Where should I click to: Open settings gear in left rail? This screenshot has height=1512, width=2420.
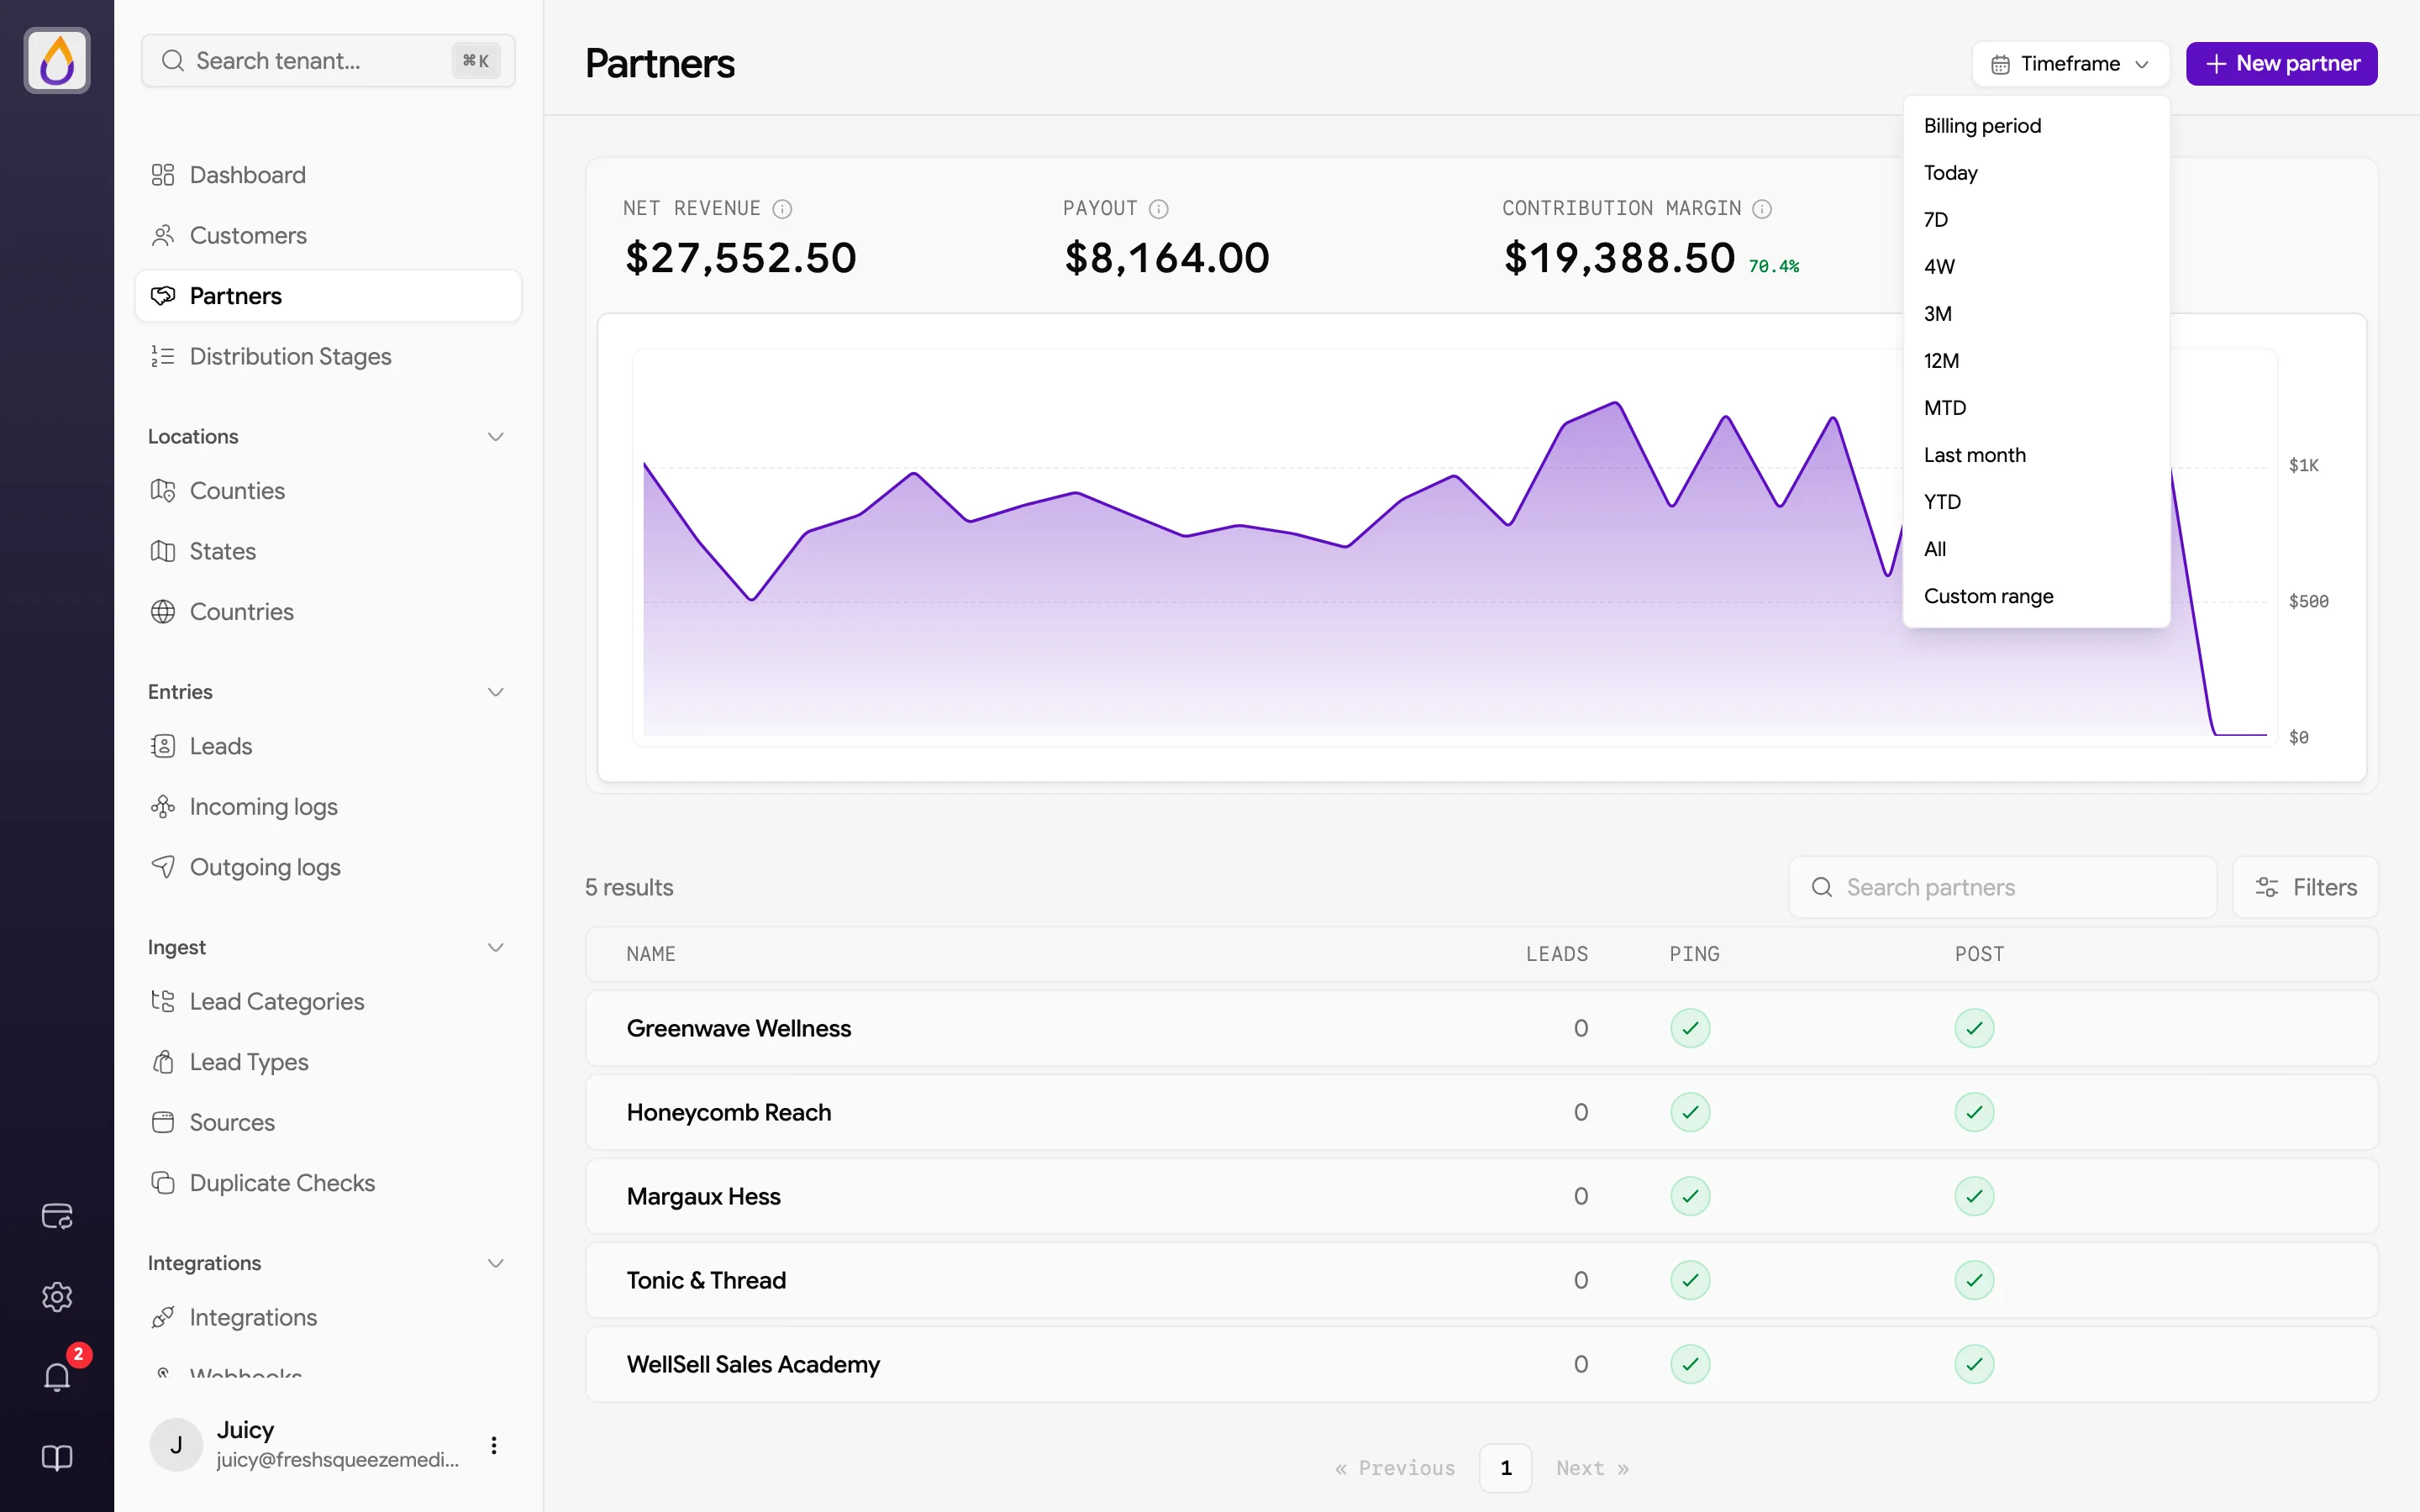coord(57,1296)
